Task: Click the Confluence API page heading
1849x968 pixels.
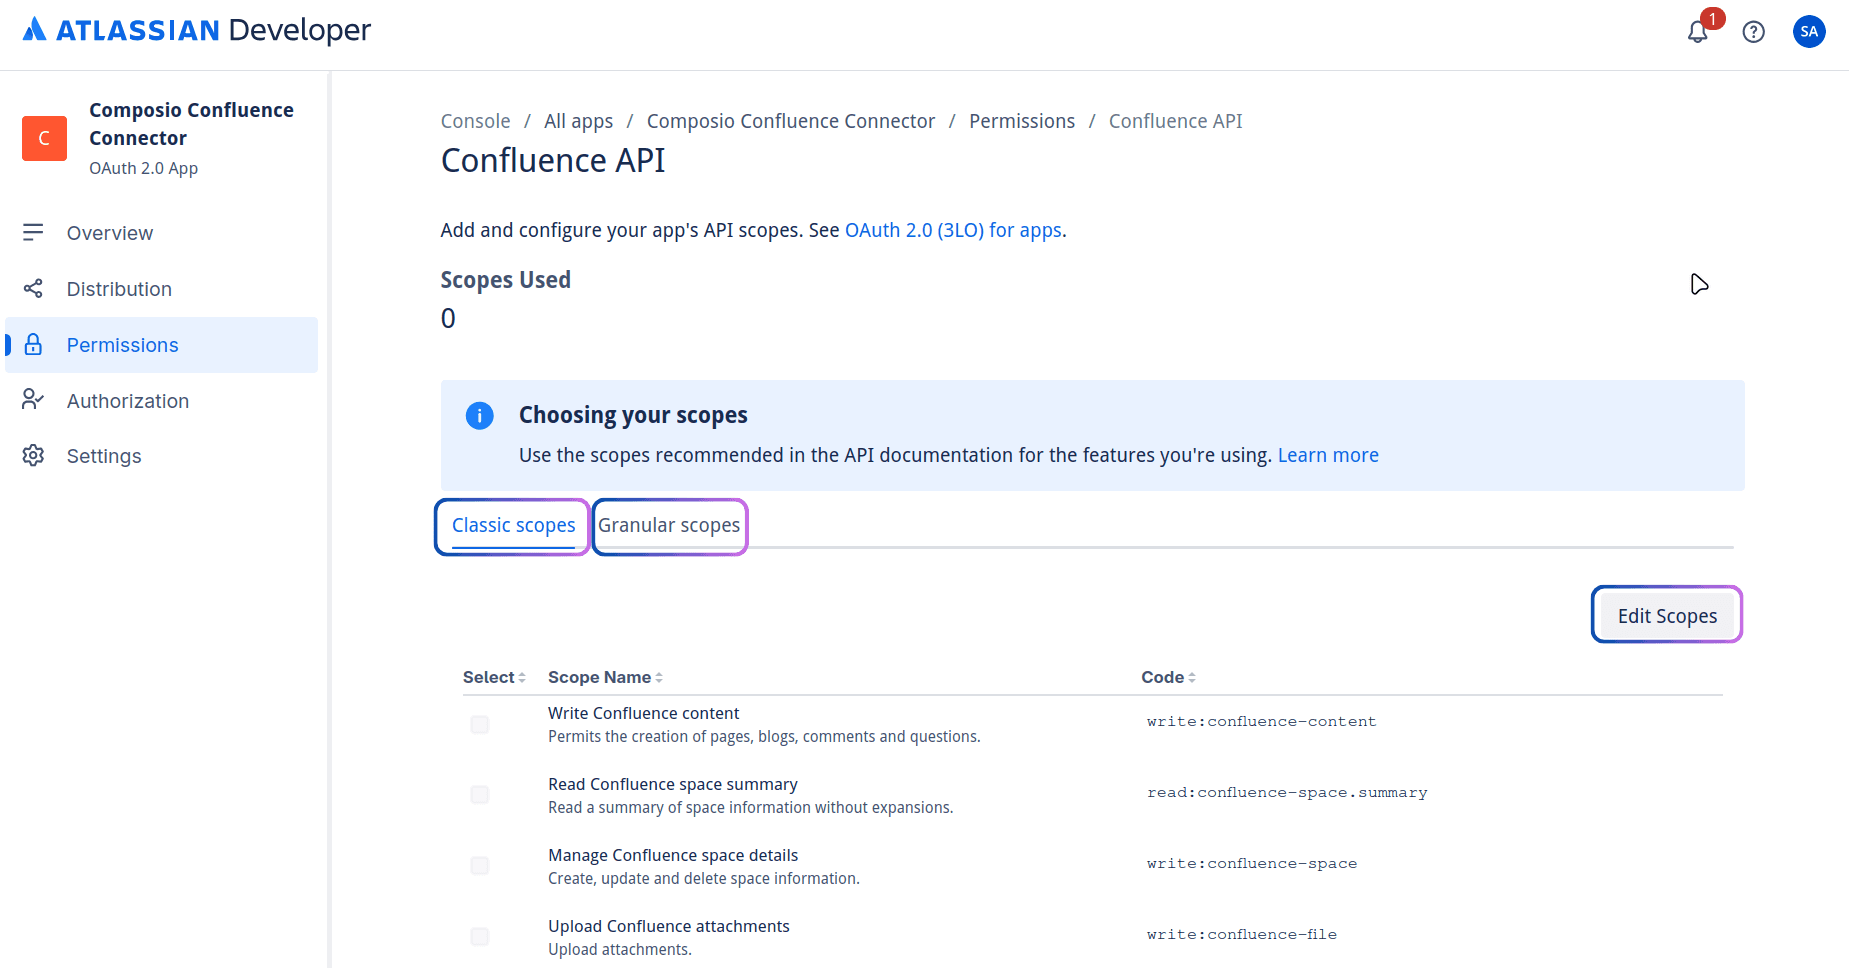Action: point(553,160)
